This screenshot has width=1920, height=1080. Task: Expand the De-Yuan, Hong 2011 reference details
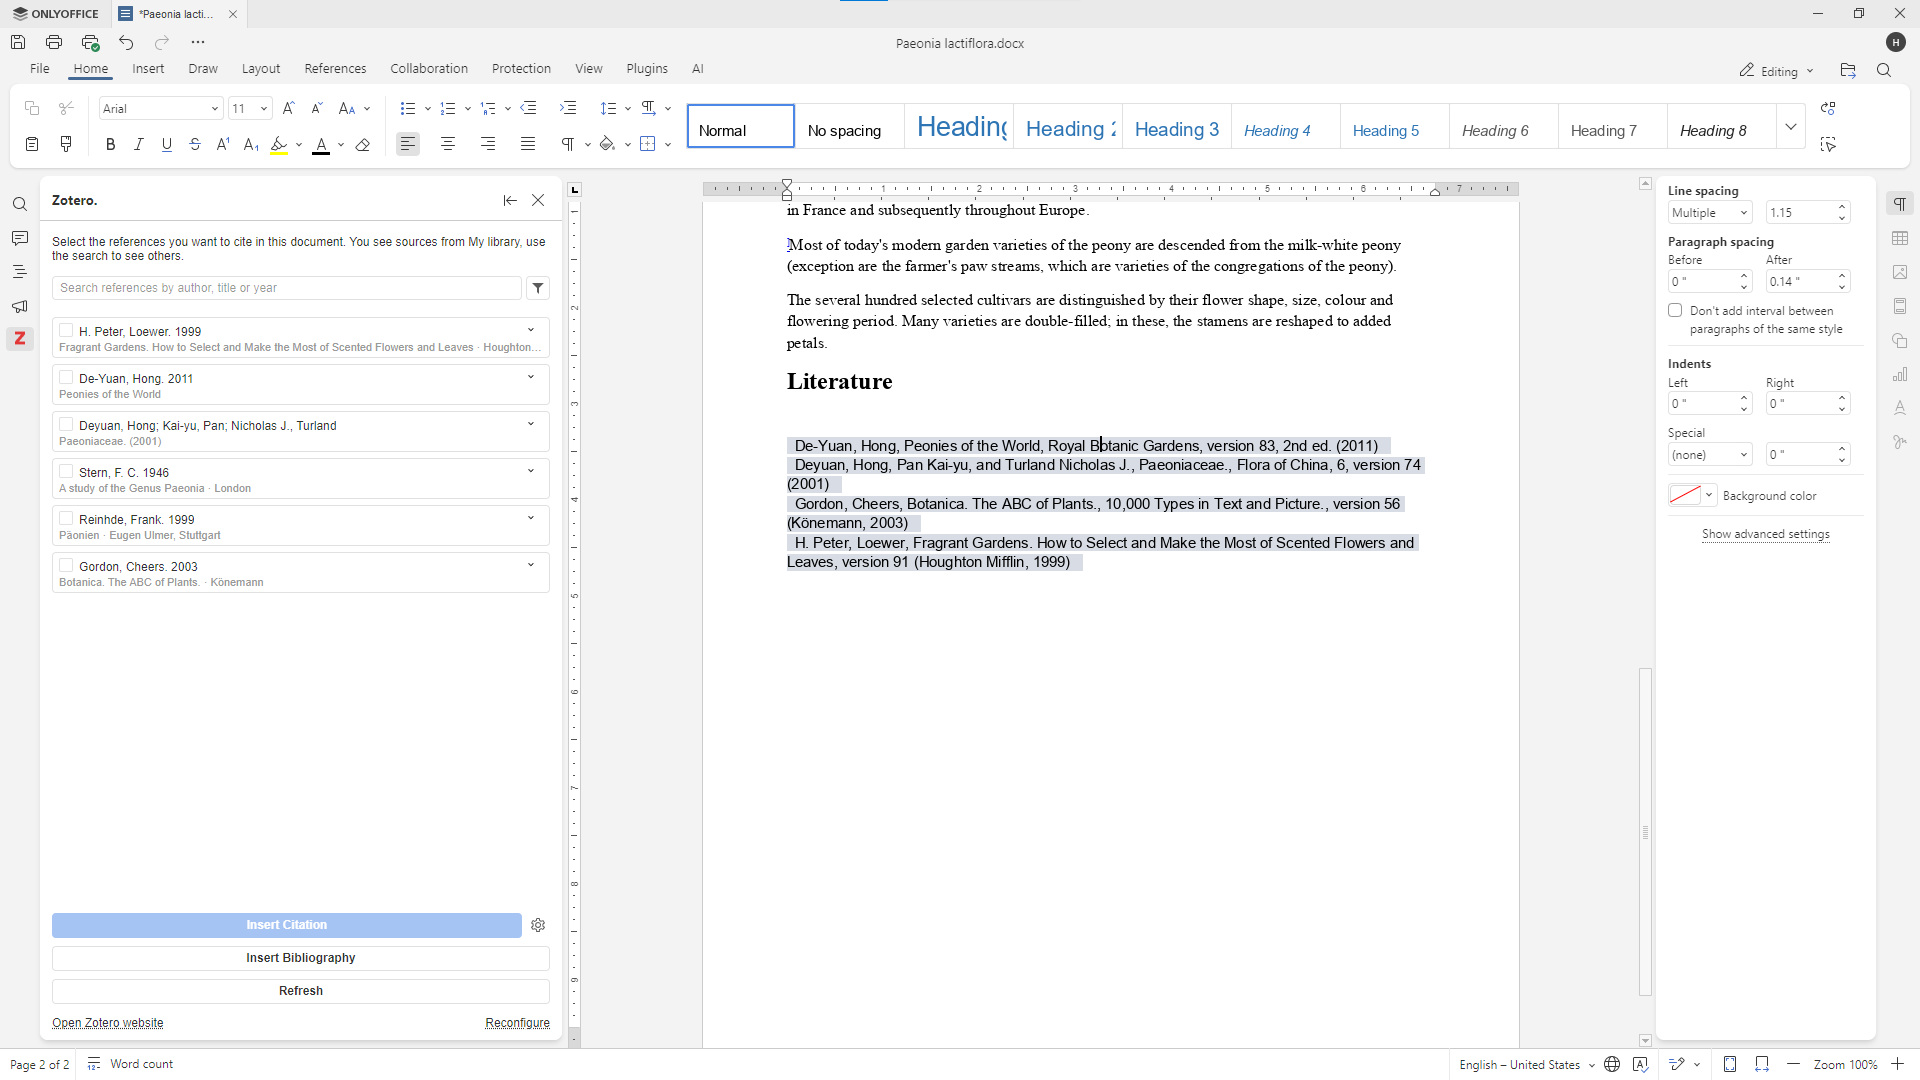[531, 377]
